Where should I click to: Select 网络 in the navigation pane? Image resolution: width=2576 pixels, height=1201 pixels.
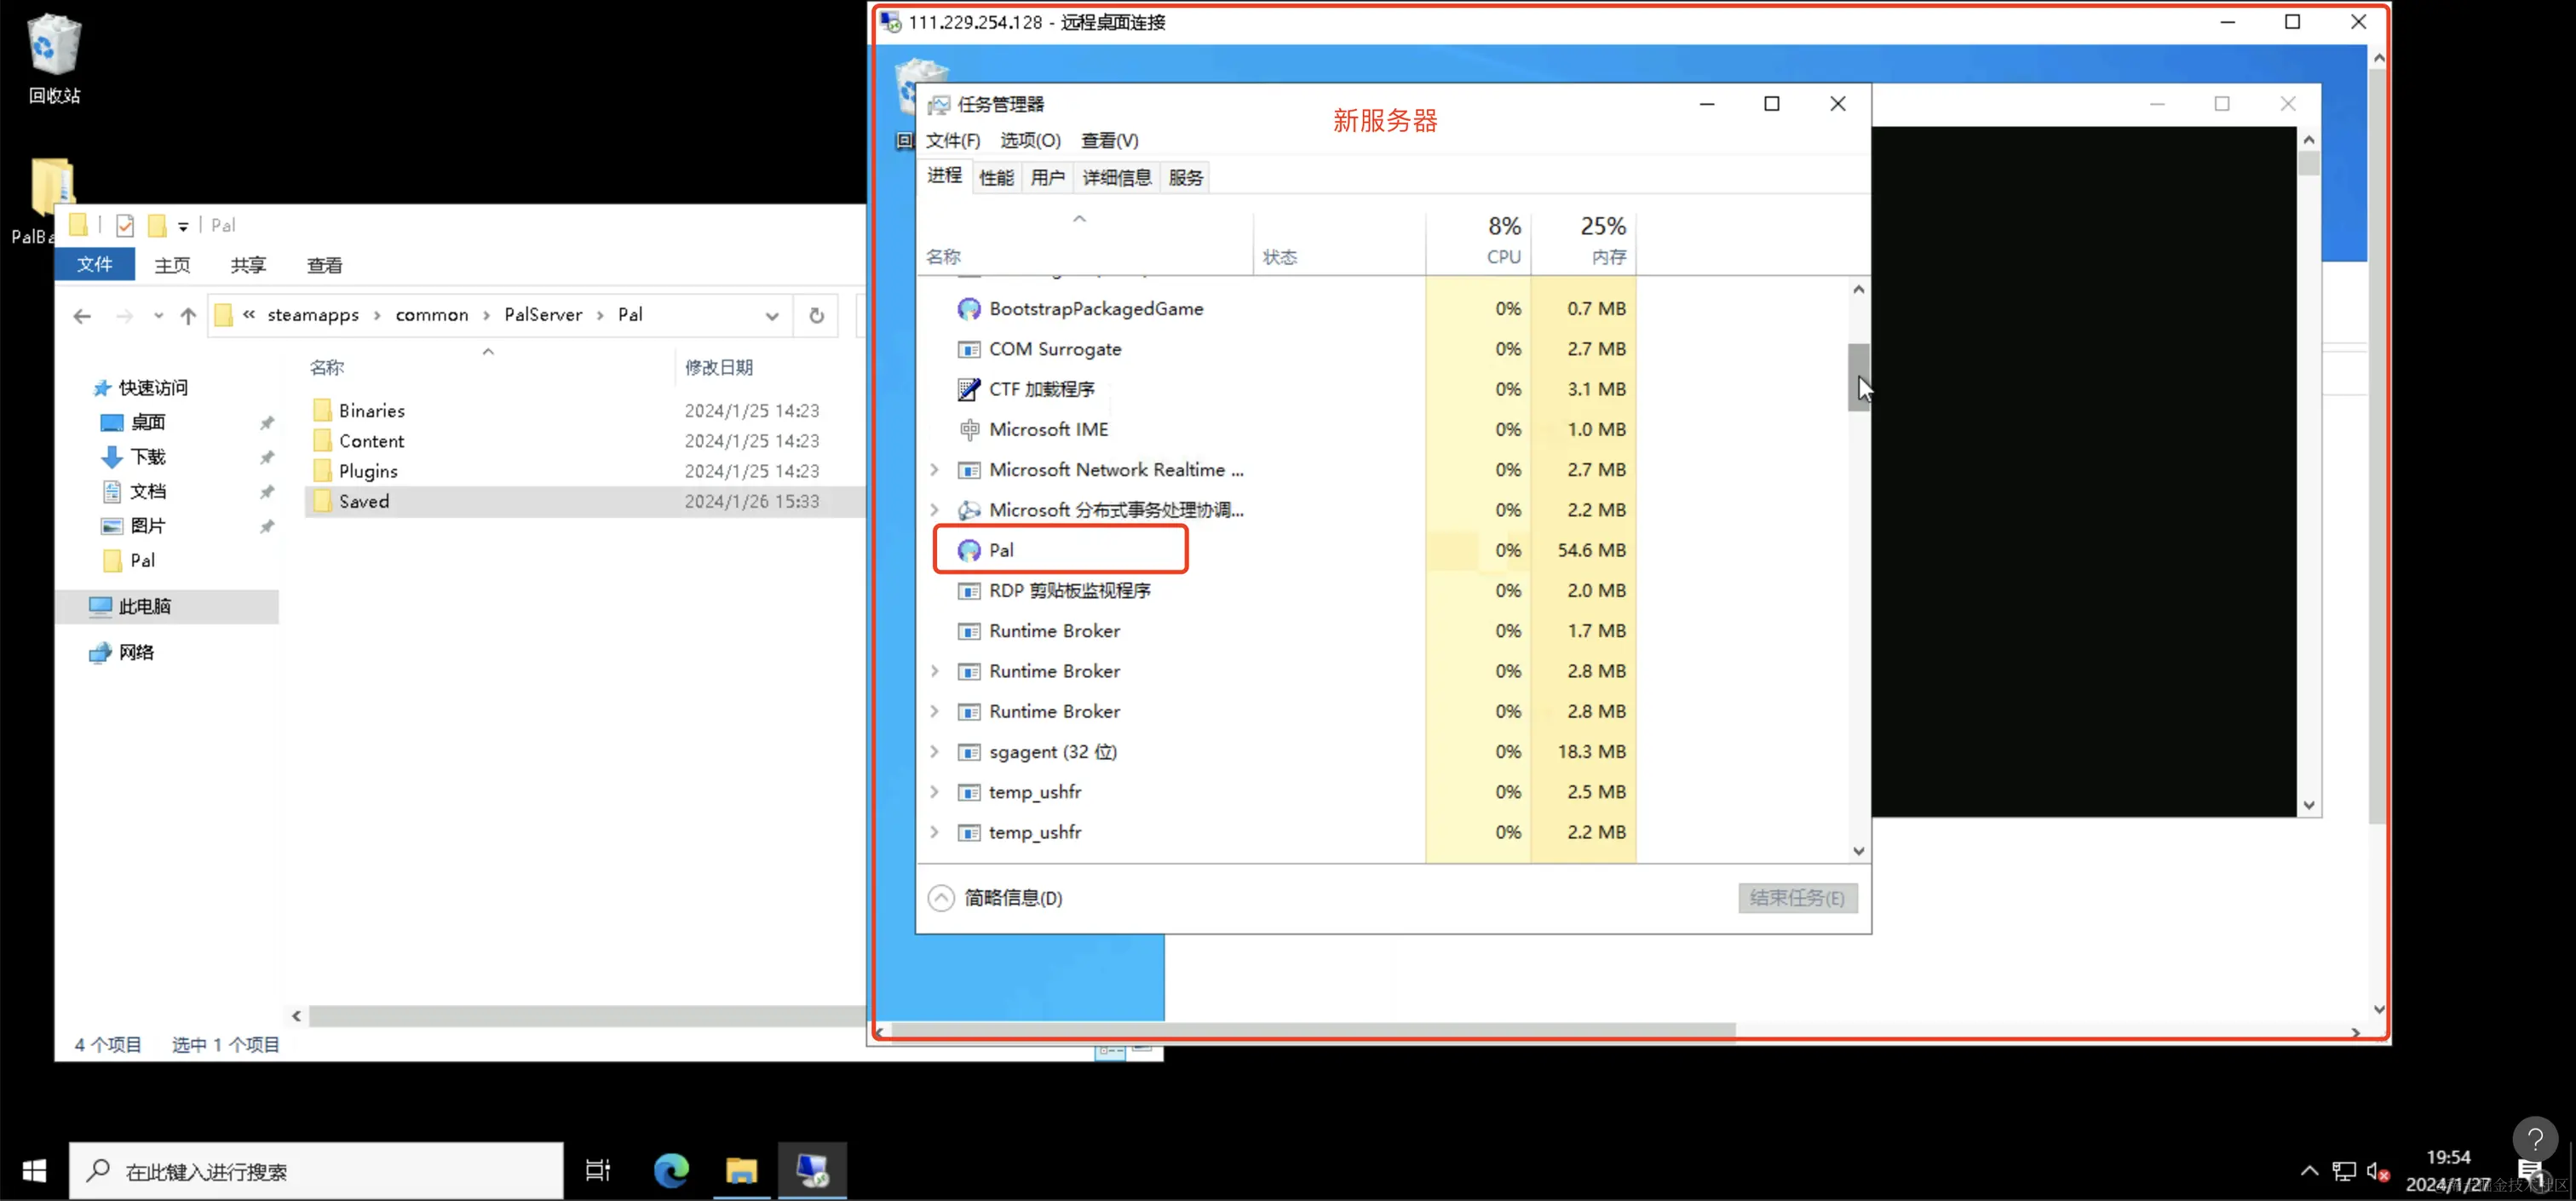(x=136, y=653)
